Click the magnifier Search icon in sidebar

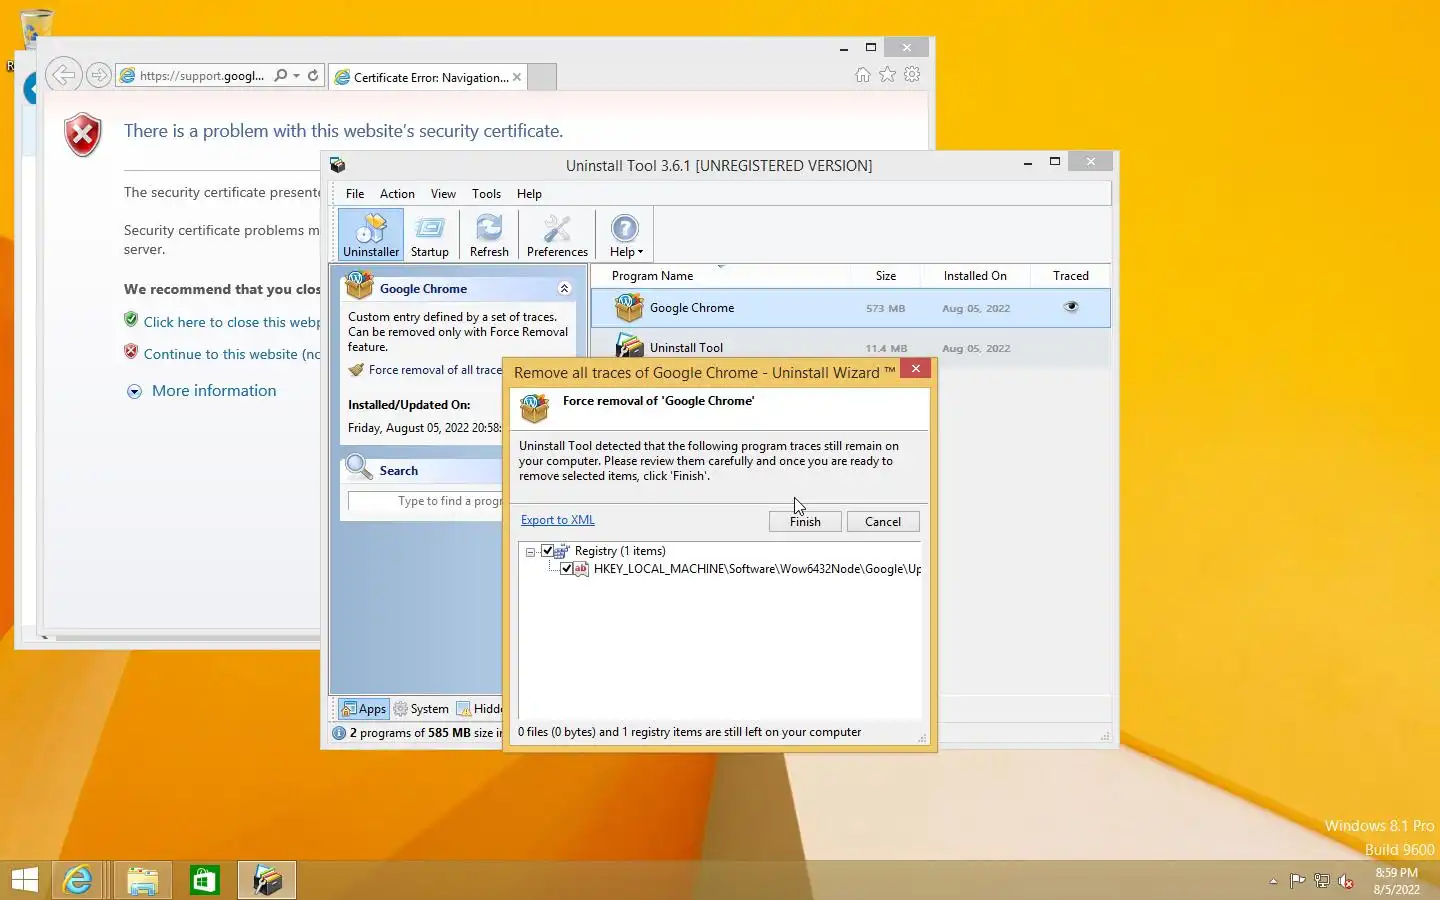(359, 467)
